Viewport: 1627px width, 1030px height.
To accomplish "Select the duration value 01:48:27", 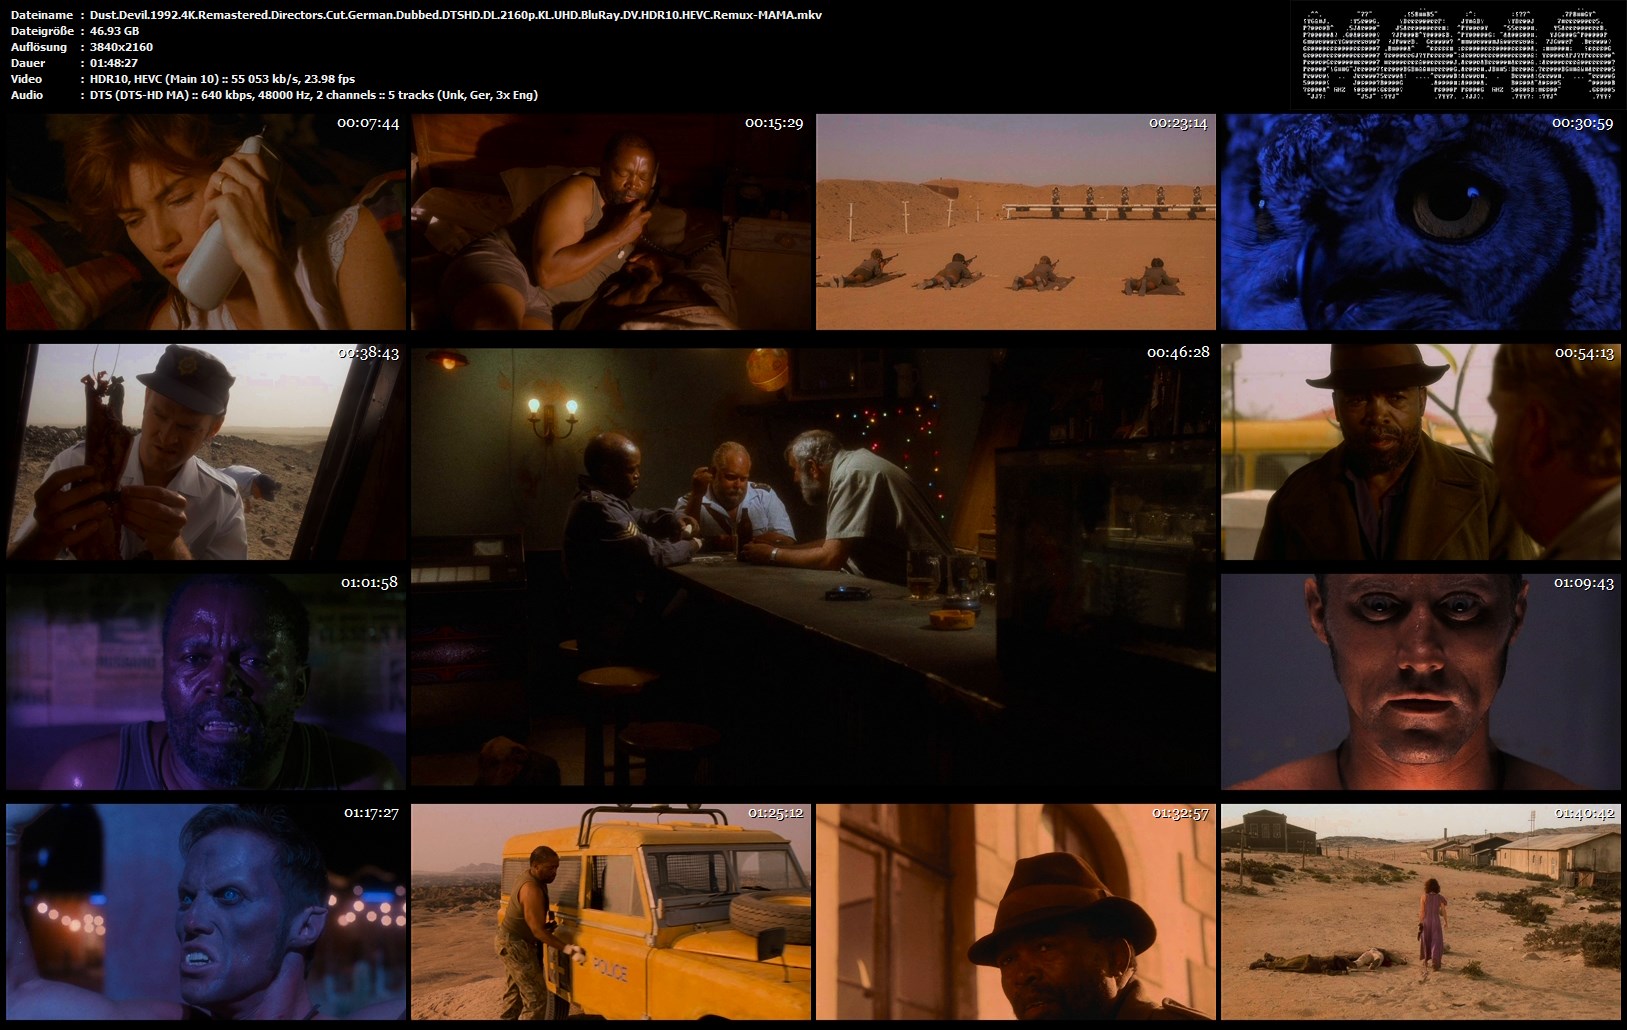I will coord(113,63).
